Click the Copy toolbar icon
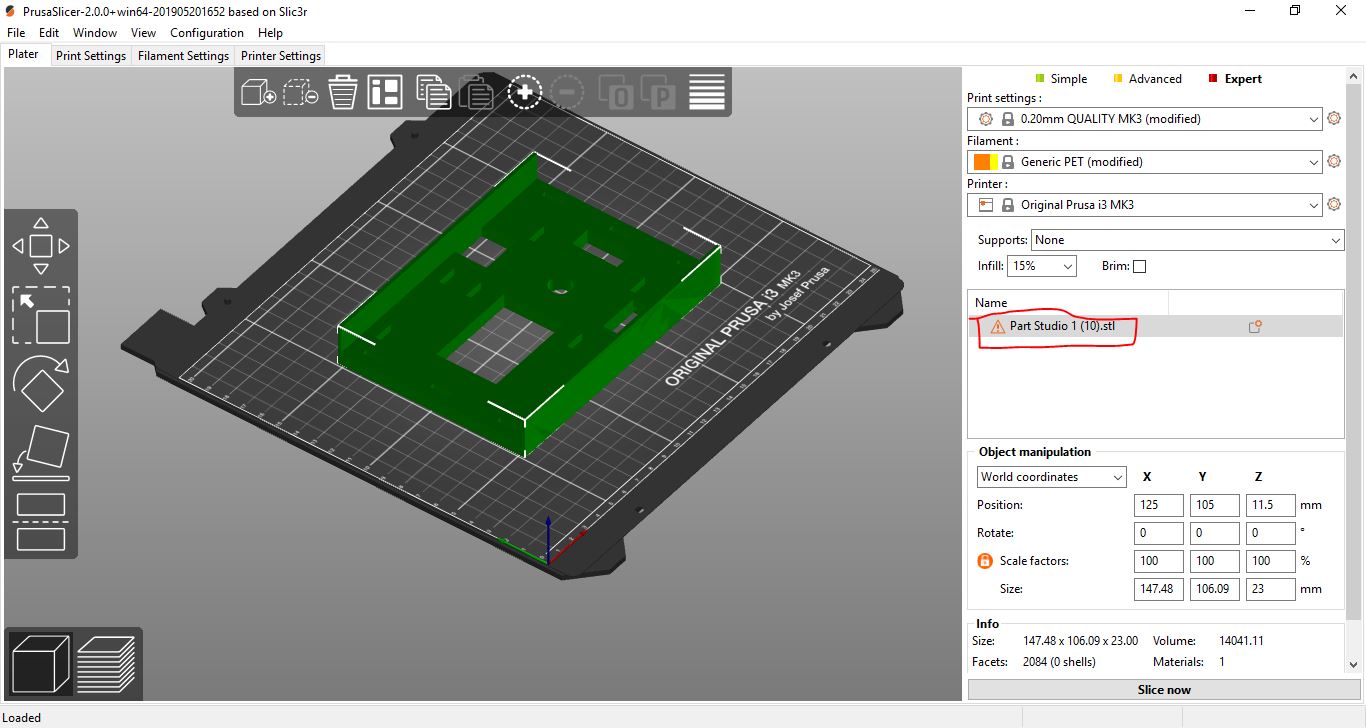Viewport: 1366px width, 728px height. 433,92
